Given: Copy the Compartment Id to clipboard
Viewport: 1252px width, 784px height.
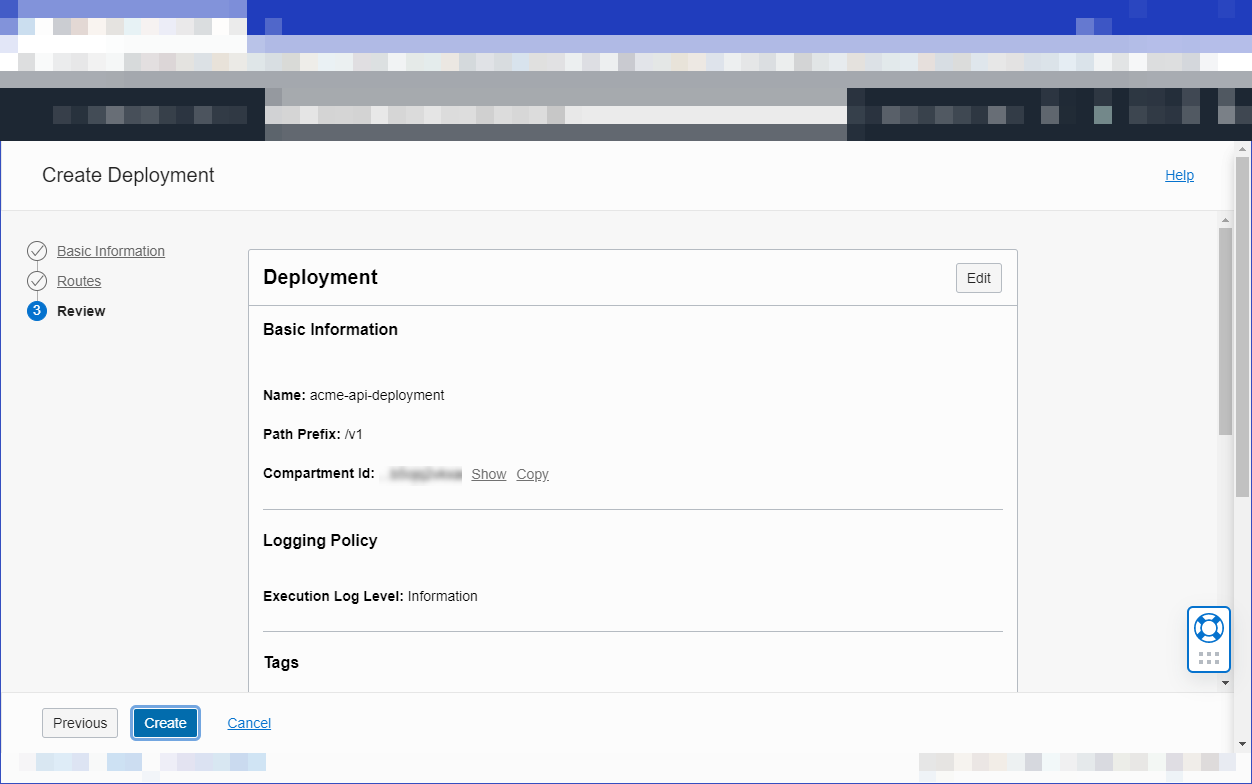Looking at the screenshot, I should click(531, 474).
